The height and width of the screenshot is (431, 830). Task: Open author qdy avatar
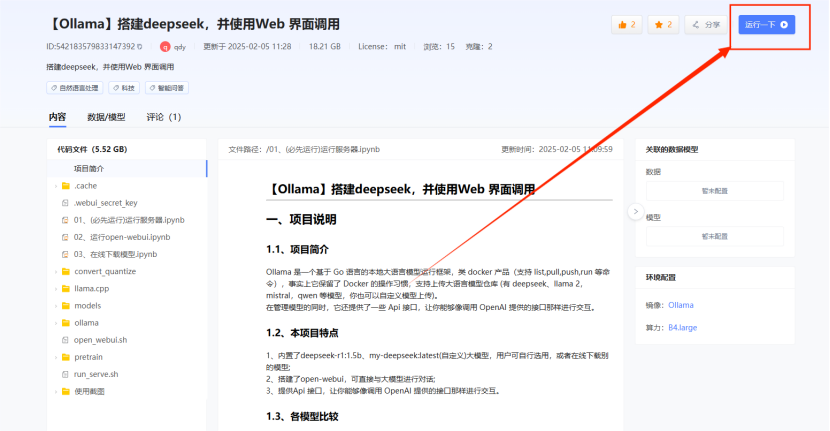click(x=165, y=47)
